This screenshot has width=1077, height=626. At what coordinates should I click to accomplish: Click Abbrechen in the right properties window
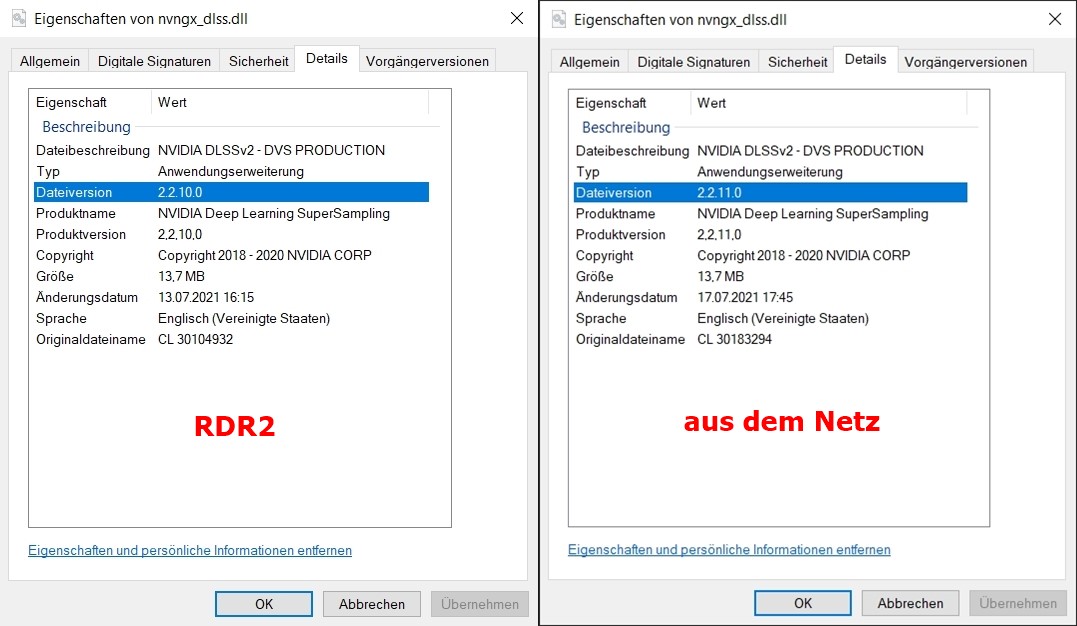click(910, 603)
